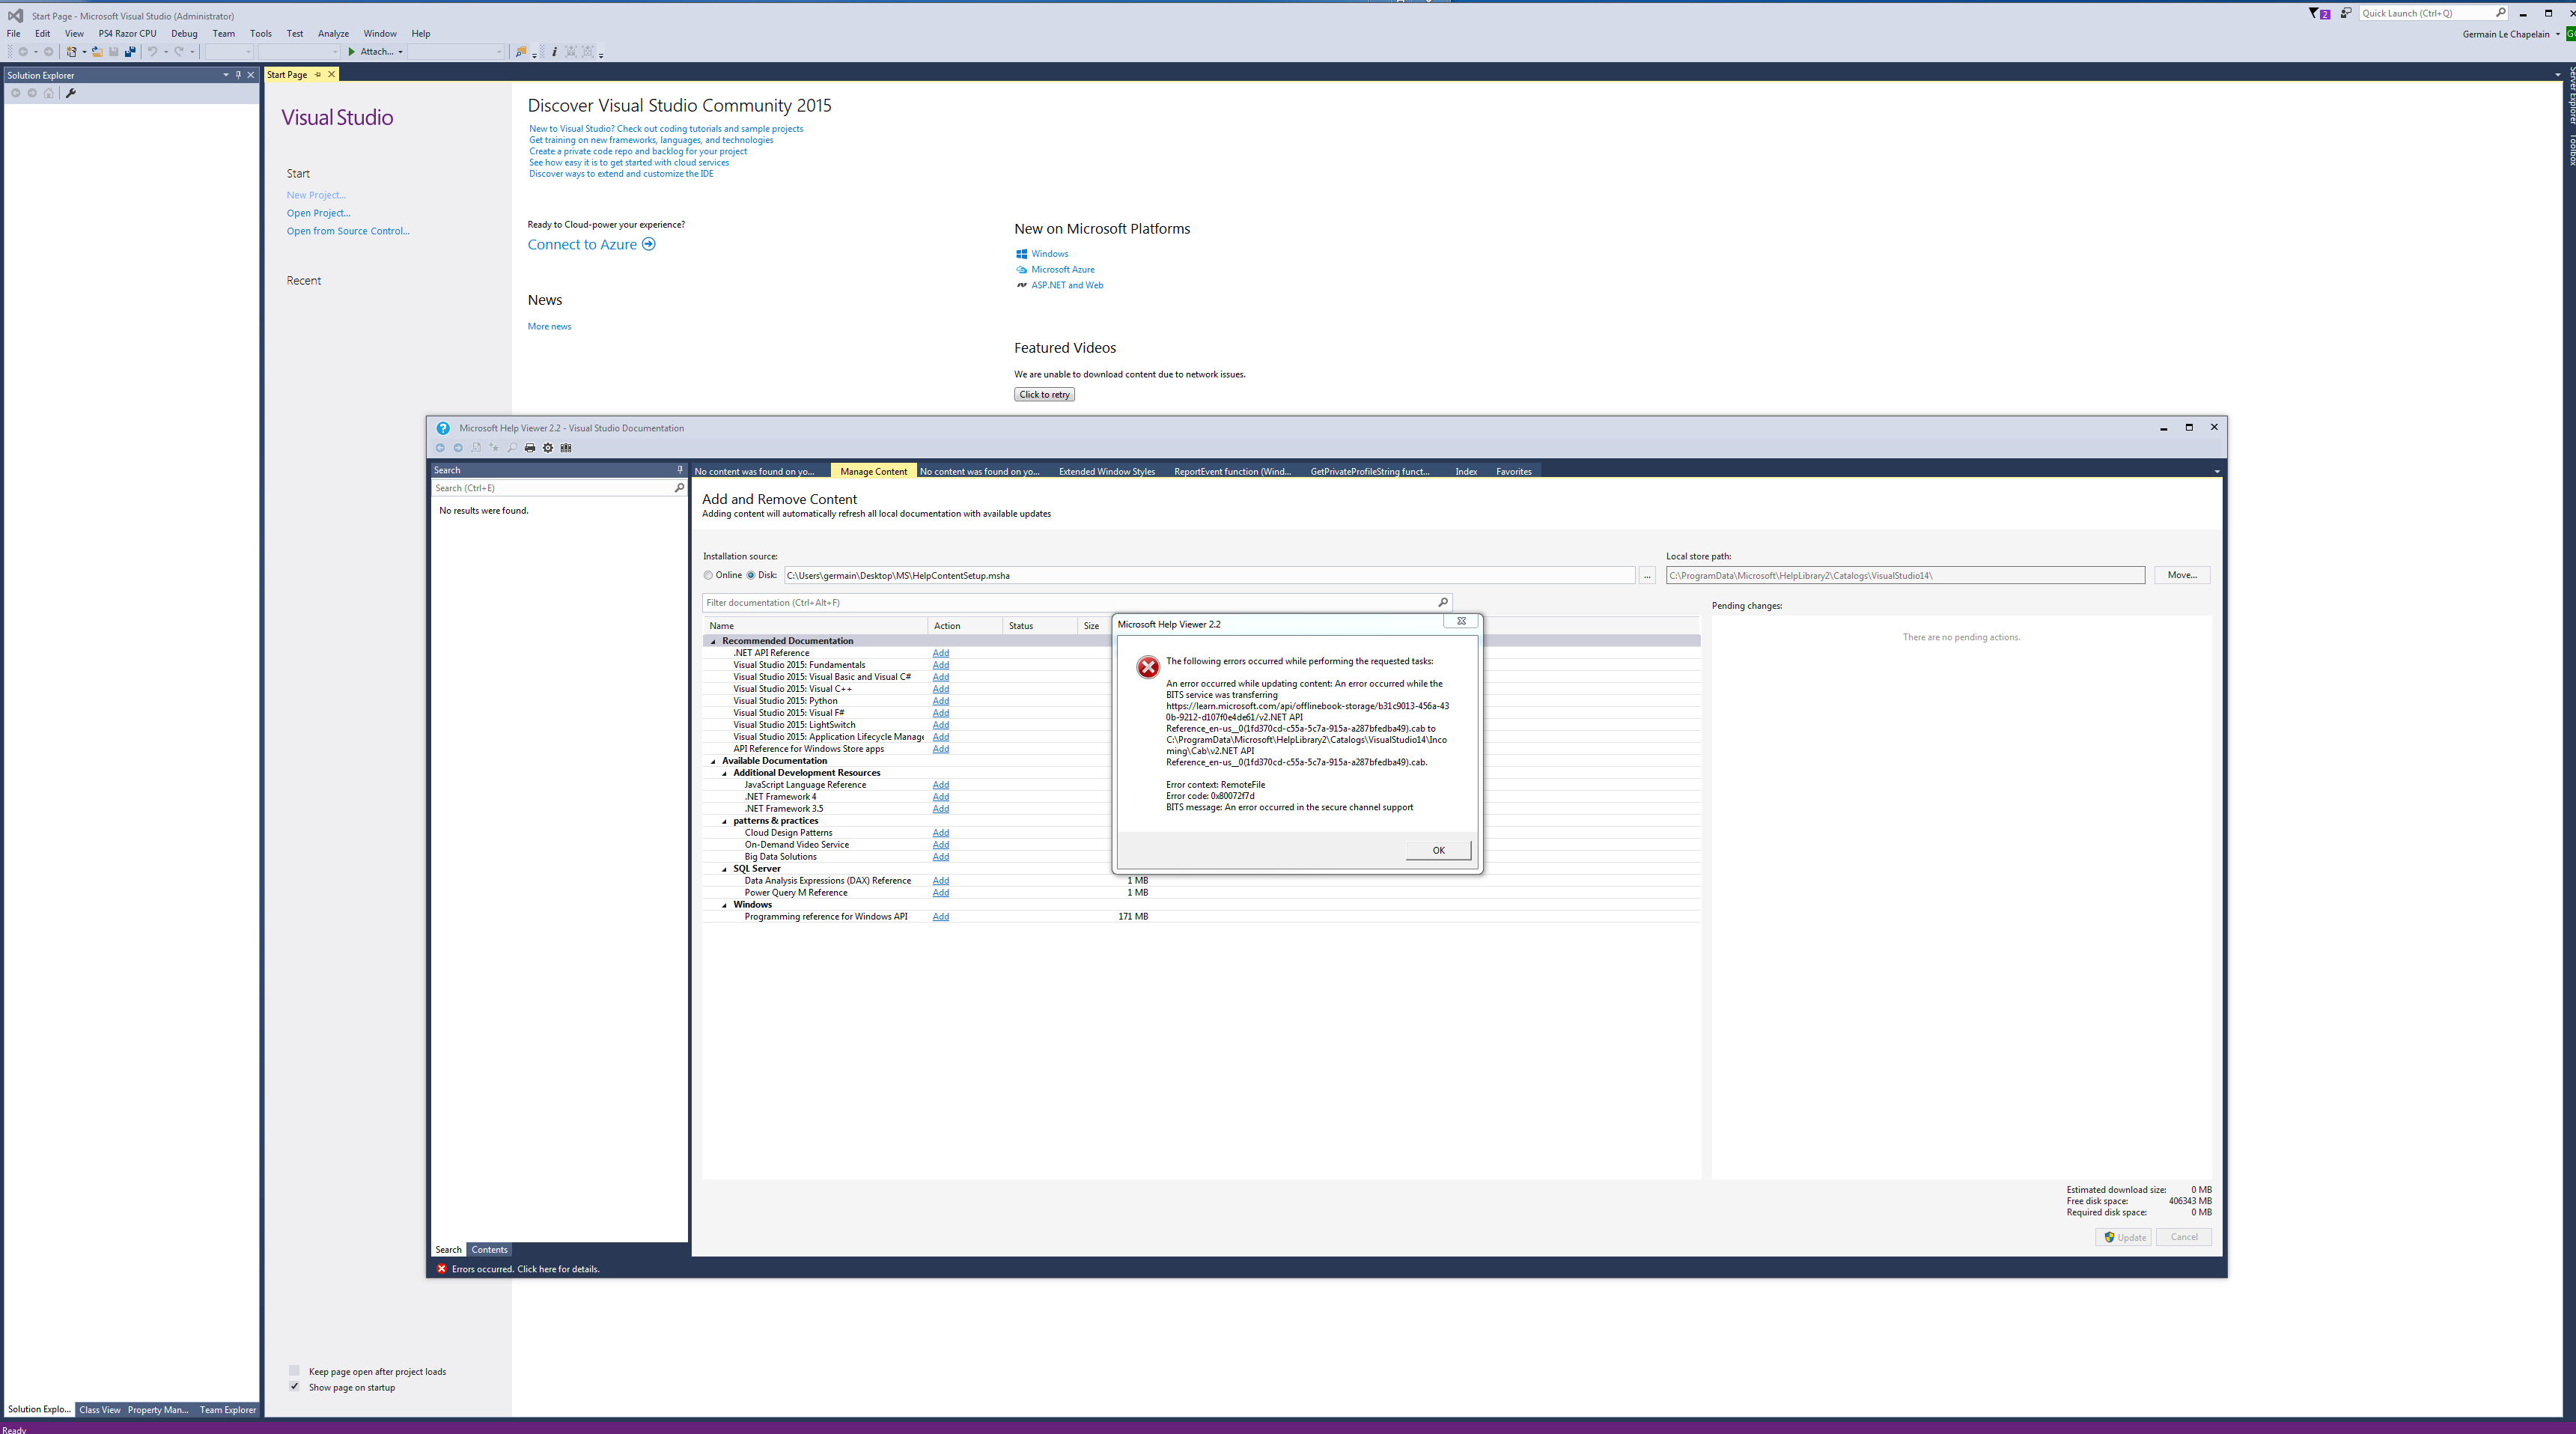Click the Find in Files toolbar icon
This screenshot has height=1434, width=2576.
pyautogui.click(x=520, y=52)
